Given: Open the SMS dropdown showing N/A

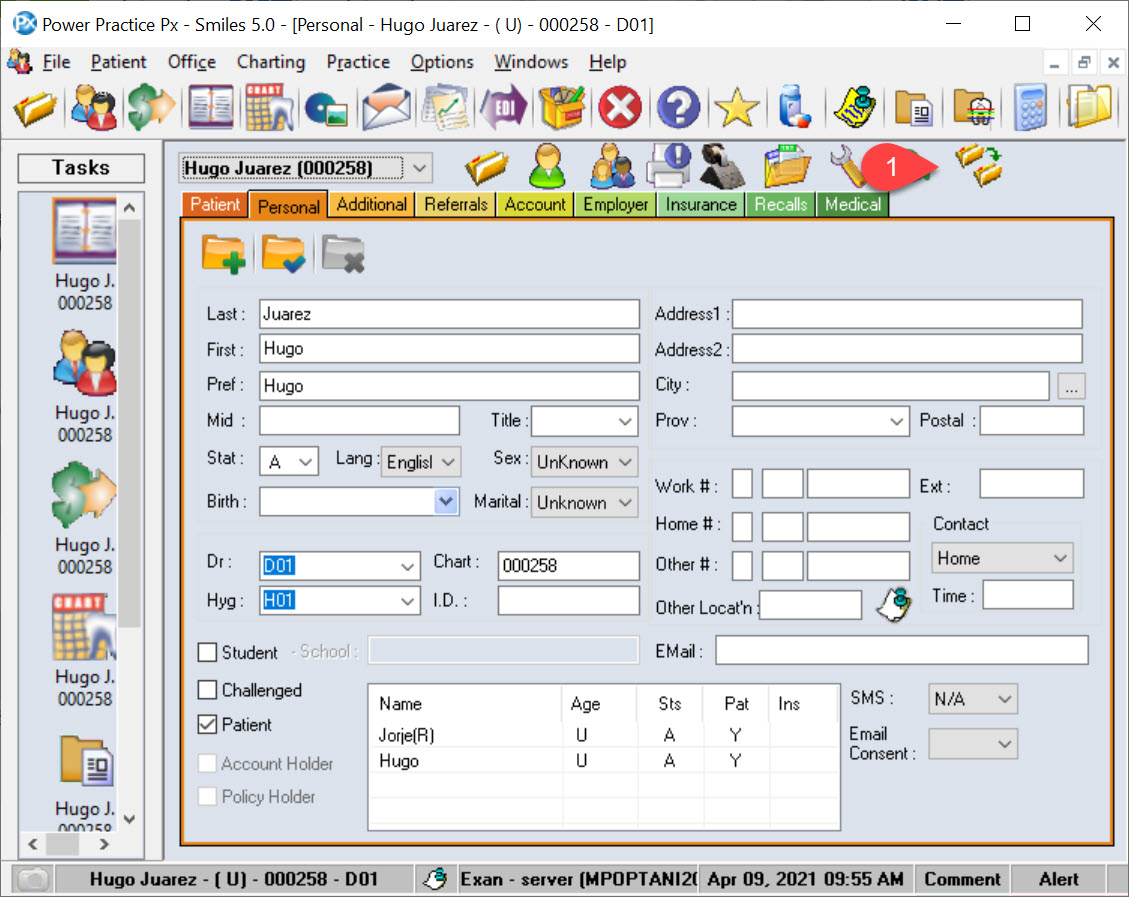Looking at the screenshot, I should [1005, 699].
